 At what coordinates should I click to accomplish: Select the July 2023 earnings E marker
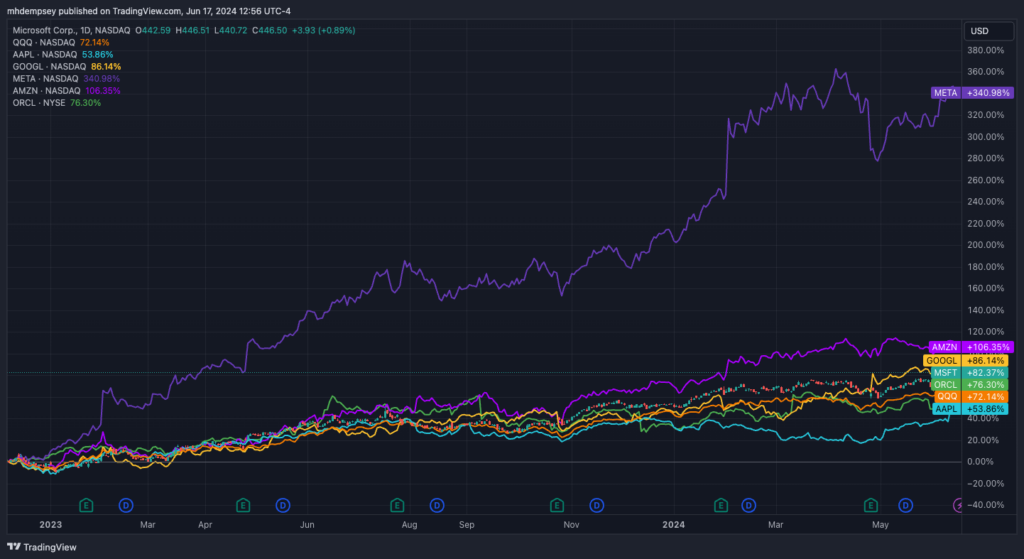tap(397, 505)
